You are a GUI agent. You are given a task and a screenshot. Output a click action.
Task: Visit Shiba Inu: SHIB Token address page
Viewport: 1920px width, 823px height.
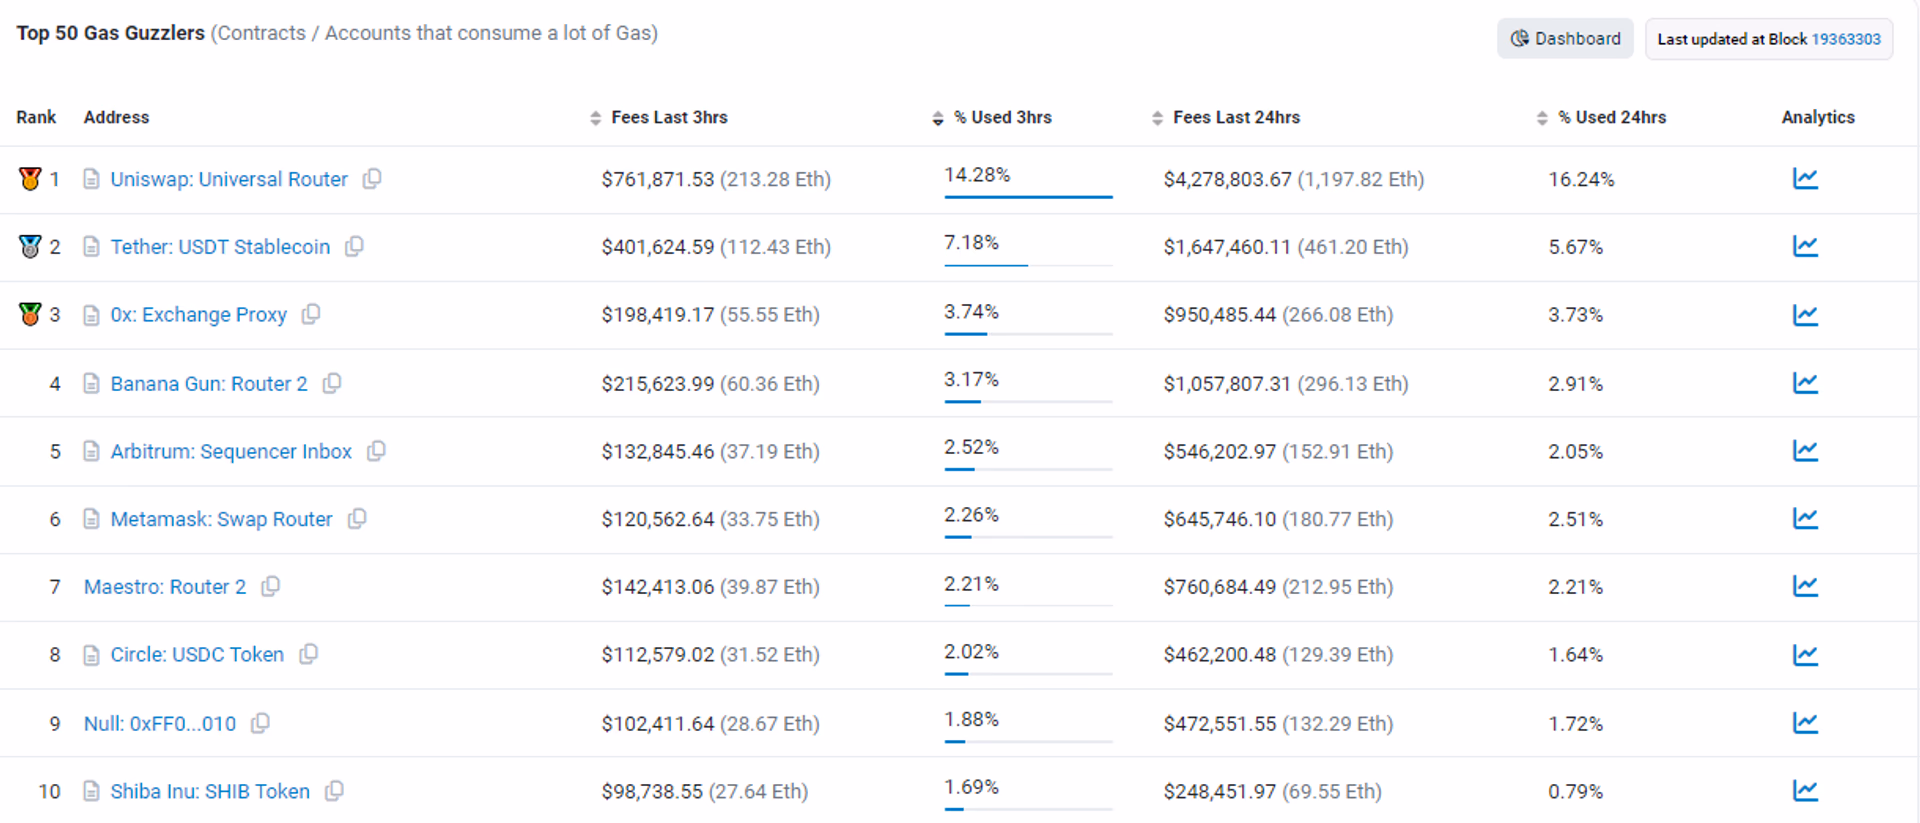click(x=210, y=791)
